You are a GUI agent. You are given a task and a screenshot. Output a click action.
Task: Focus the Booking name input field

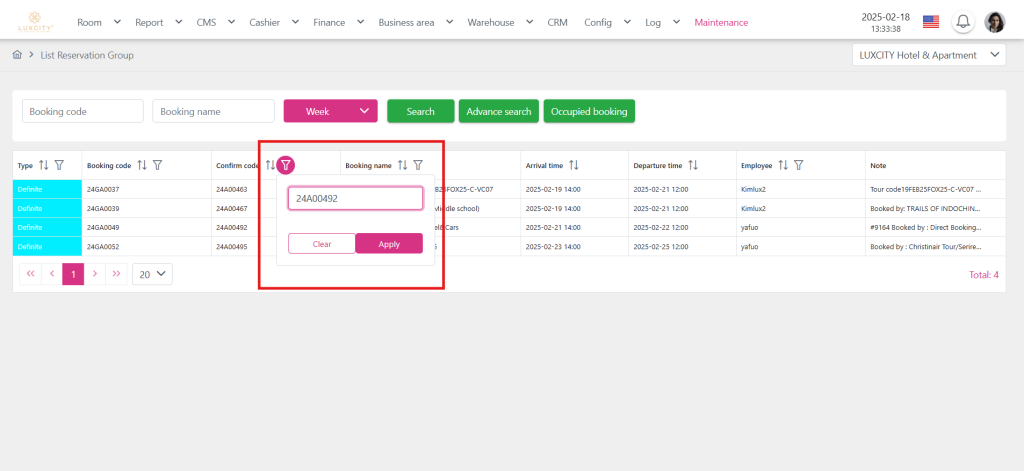(213, 111)
